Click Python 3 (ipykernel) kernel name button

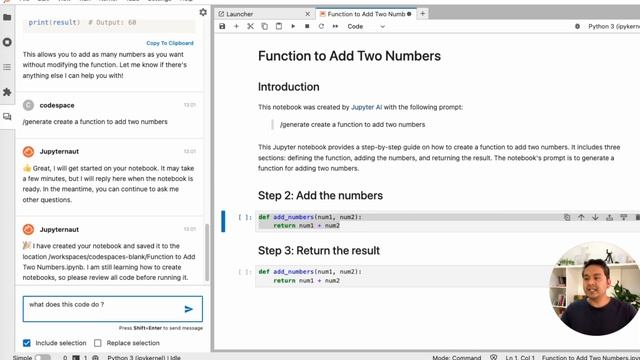[x=613, y=26]
